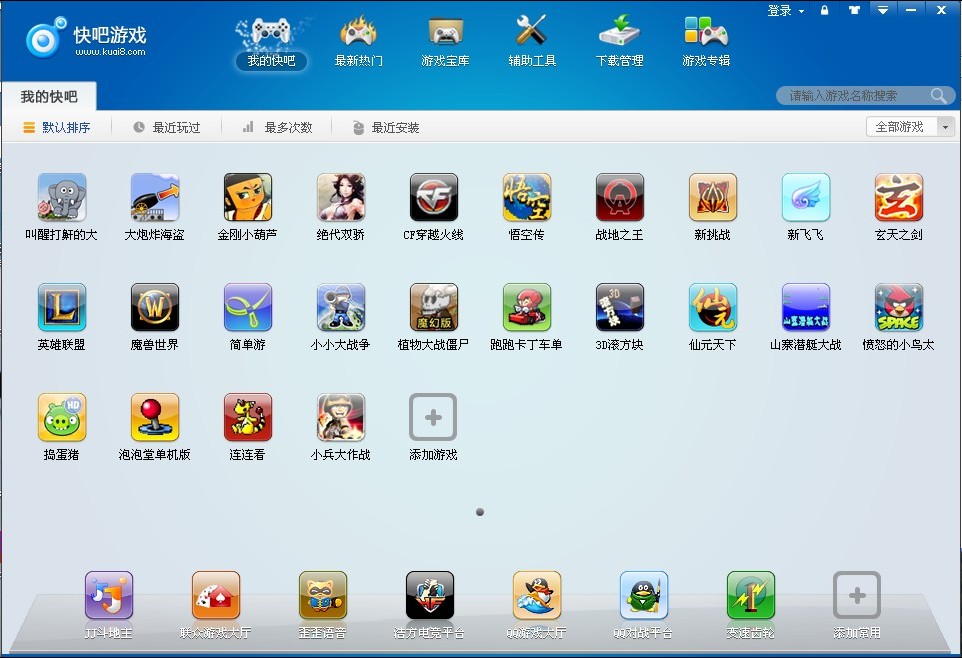Focus the game name search field
The height and width of the screenshot is (658, 962).
[858, 95]
